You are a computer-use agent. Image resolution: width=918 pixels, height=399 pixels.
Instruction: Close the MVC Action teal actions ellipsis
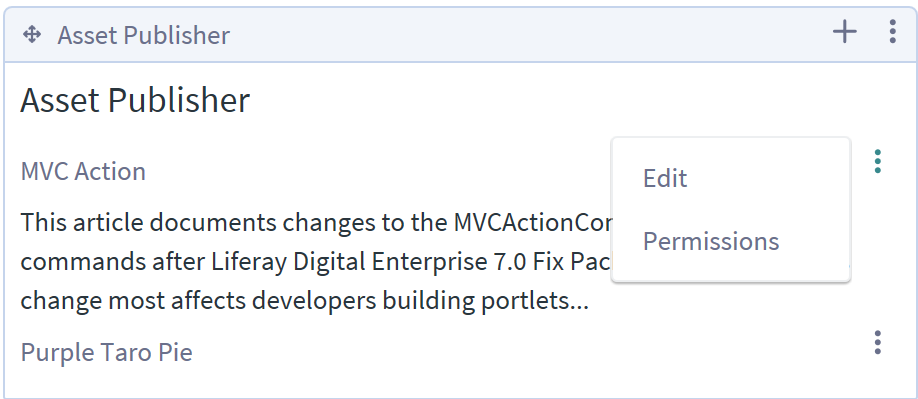[878, 161]
